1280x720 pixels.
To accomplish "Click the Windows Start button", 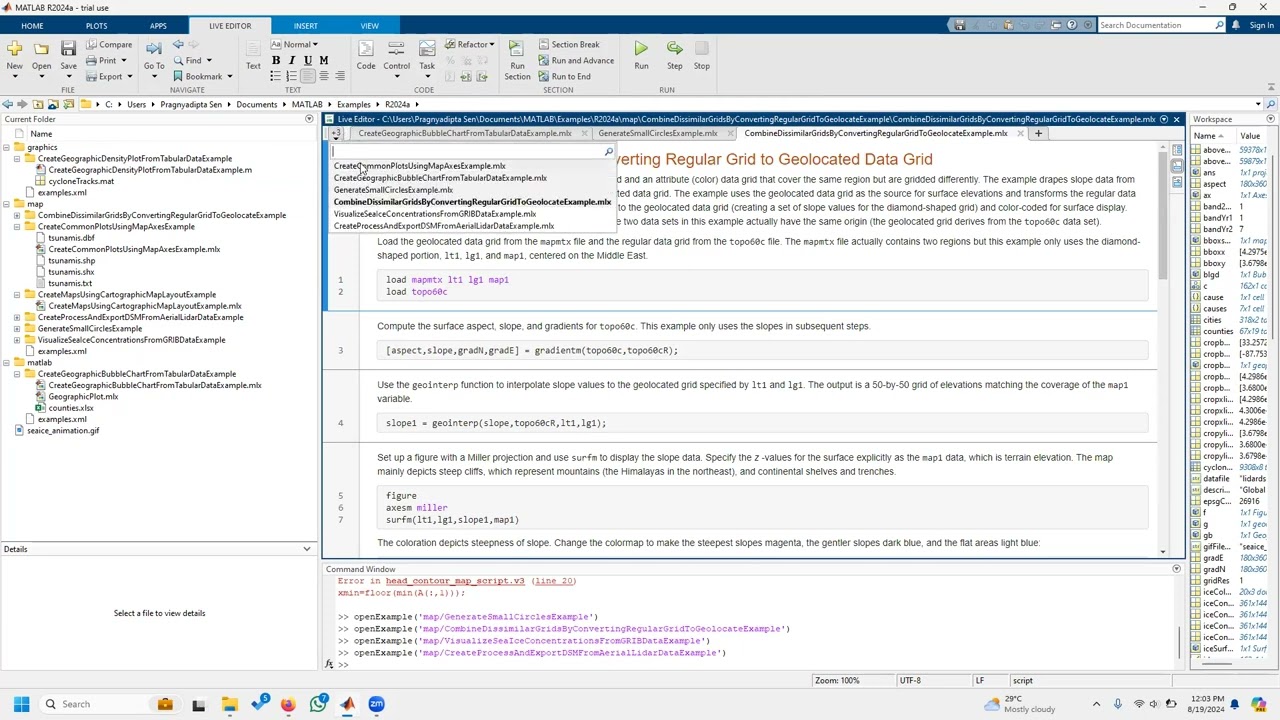I will (21, 704).
